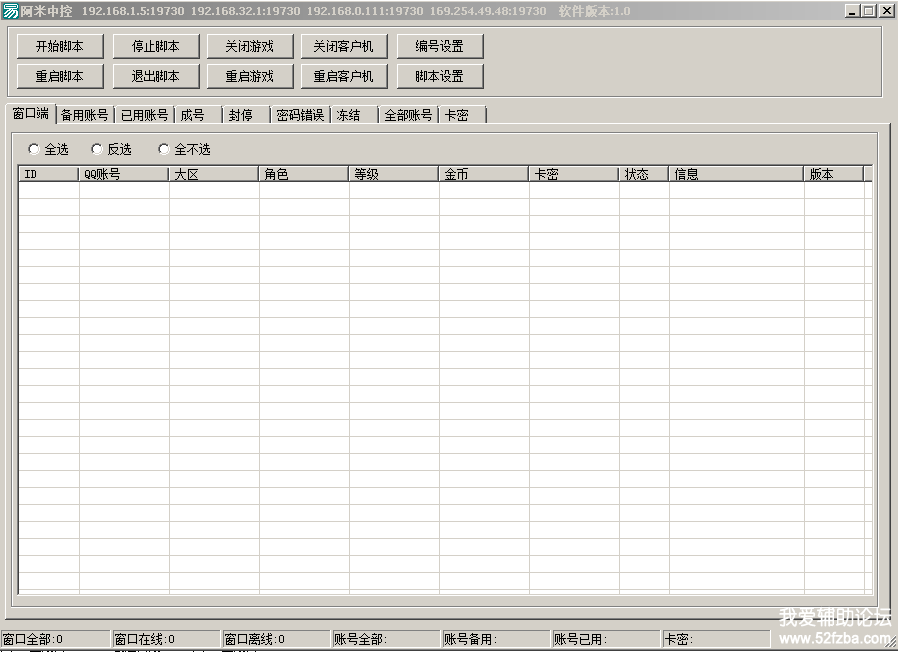Maximize the 阿米中控 window
898x652 pixels.
click(868, 11)
